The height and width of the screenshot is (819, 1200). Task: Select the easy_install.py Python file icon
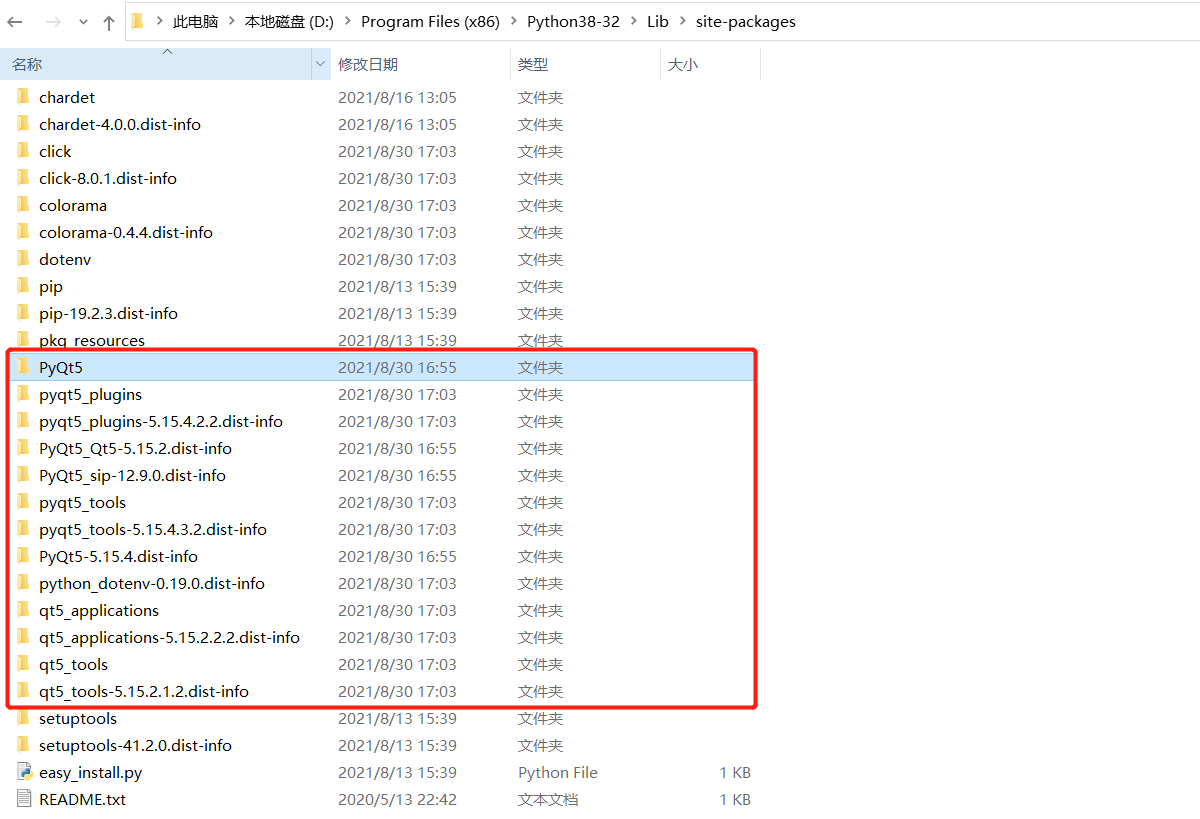[x=23, y=772]
